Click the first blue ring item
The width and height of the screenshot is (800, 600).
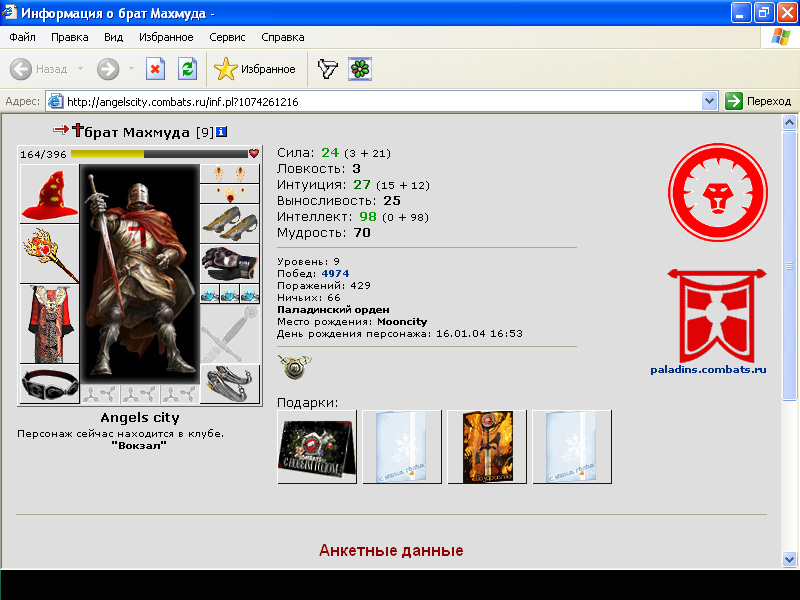click(210, 294)
